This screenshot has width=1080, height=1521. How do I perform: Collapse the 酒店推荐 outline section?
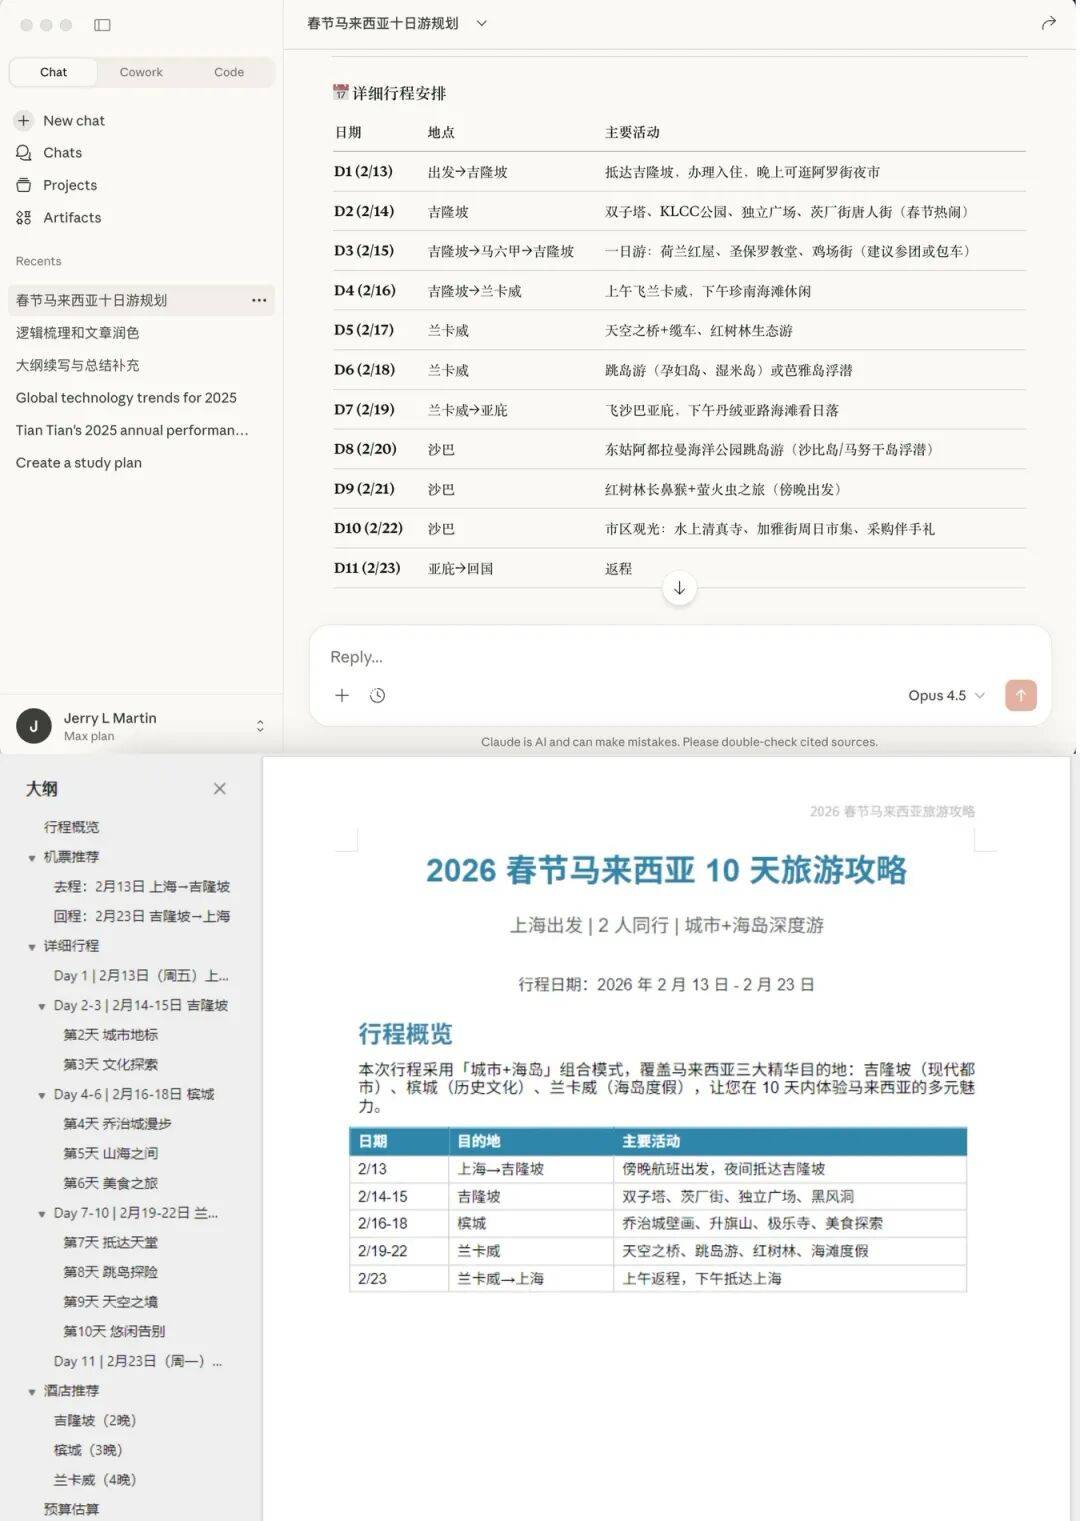coord(31,1390)
